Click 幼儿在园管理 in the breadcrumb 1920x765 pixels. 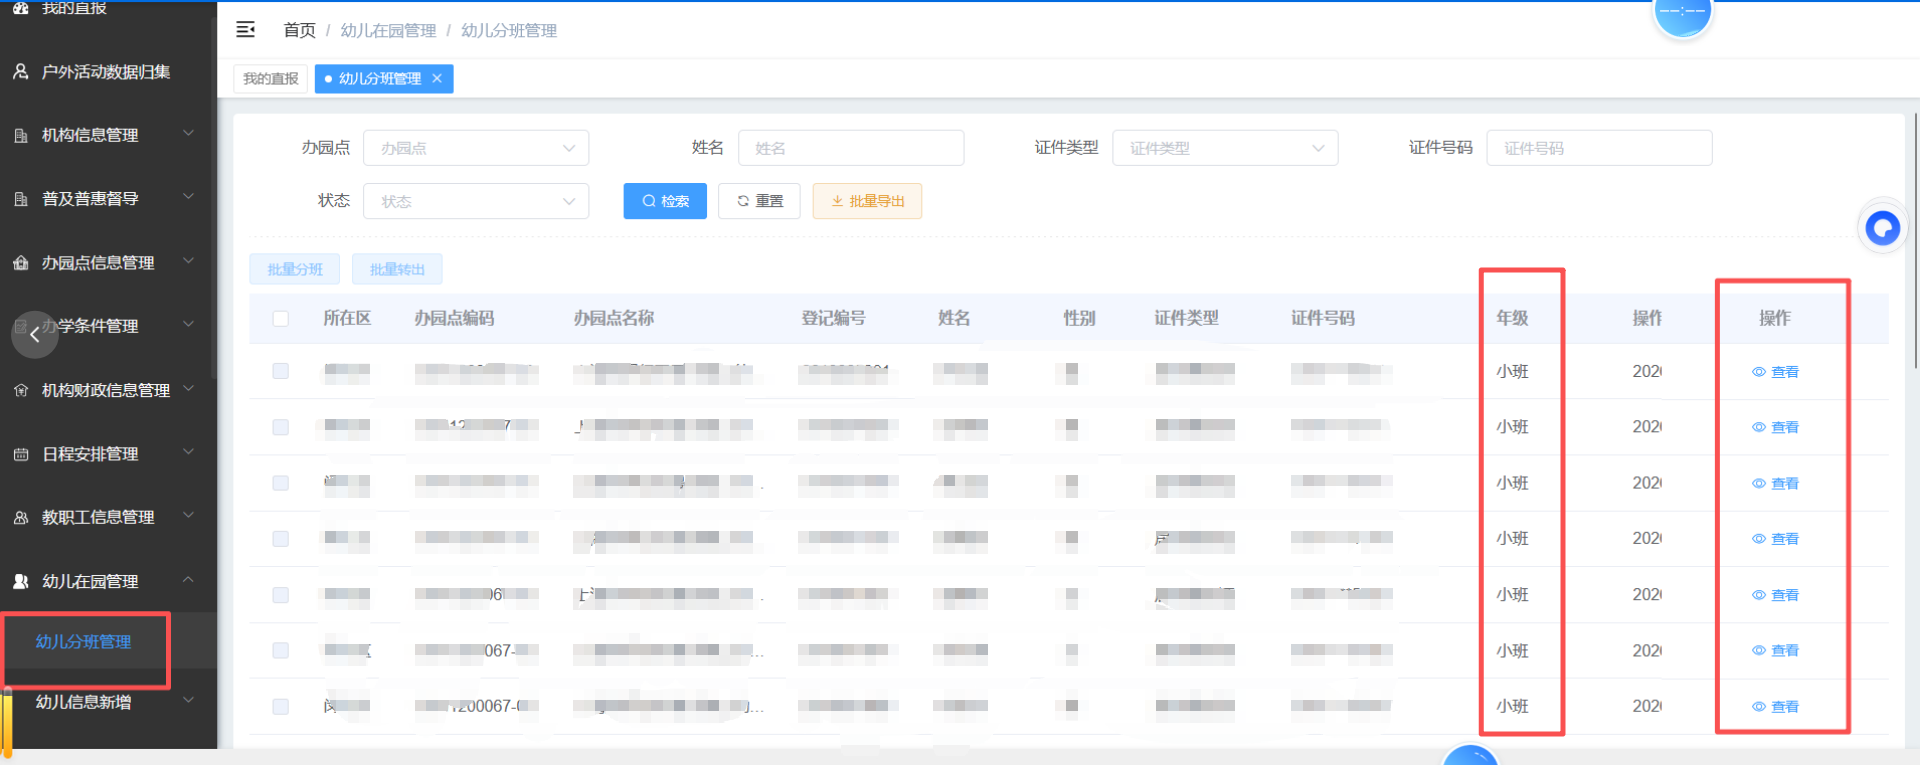[x=388, y=30]
